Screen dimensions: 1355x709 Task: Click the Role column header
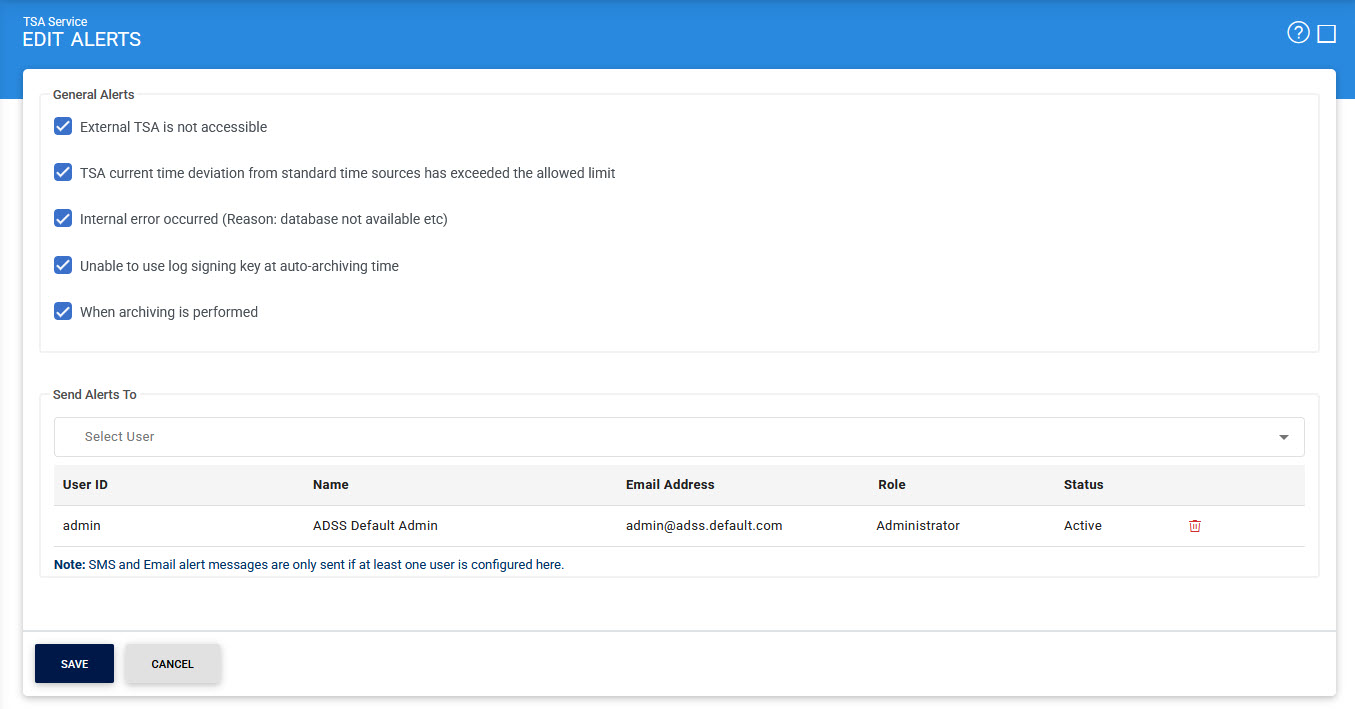(x=891, y=485)
